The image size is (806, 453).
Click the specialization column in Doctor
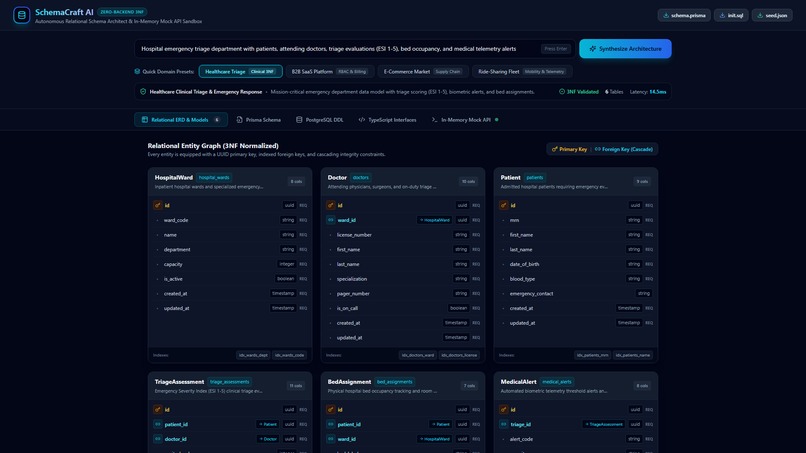tap(403, 279)
